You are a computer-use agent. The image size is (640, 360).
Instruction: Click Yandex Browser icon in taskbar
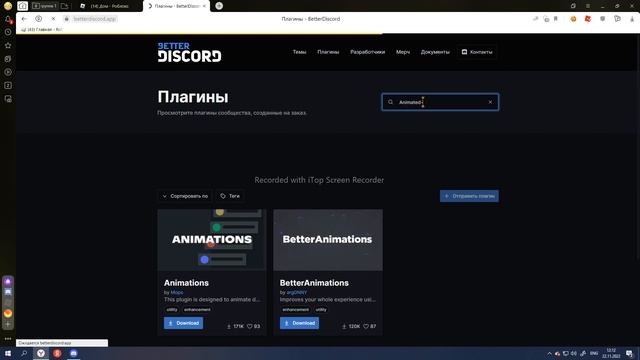(41, 353)
